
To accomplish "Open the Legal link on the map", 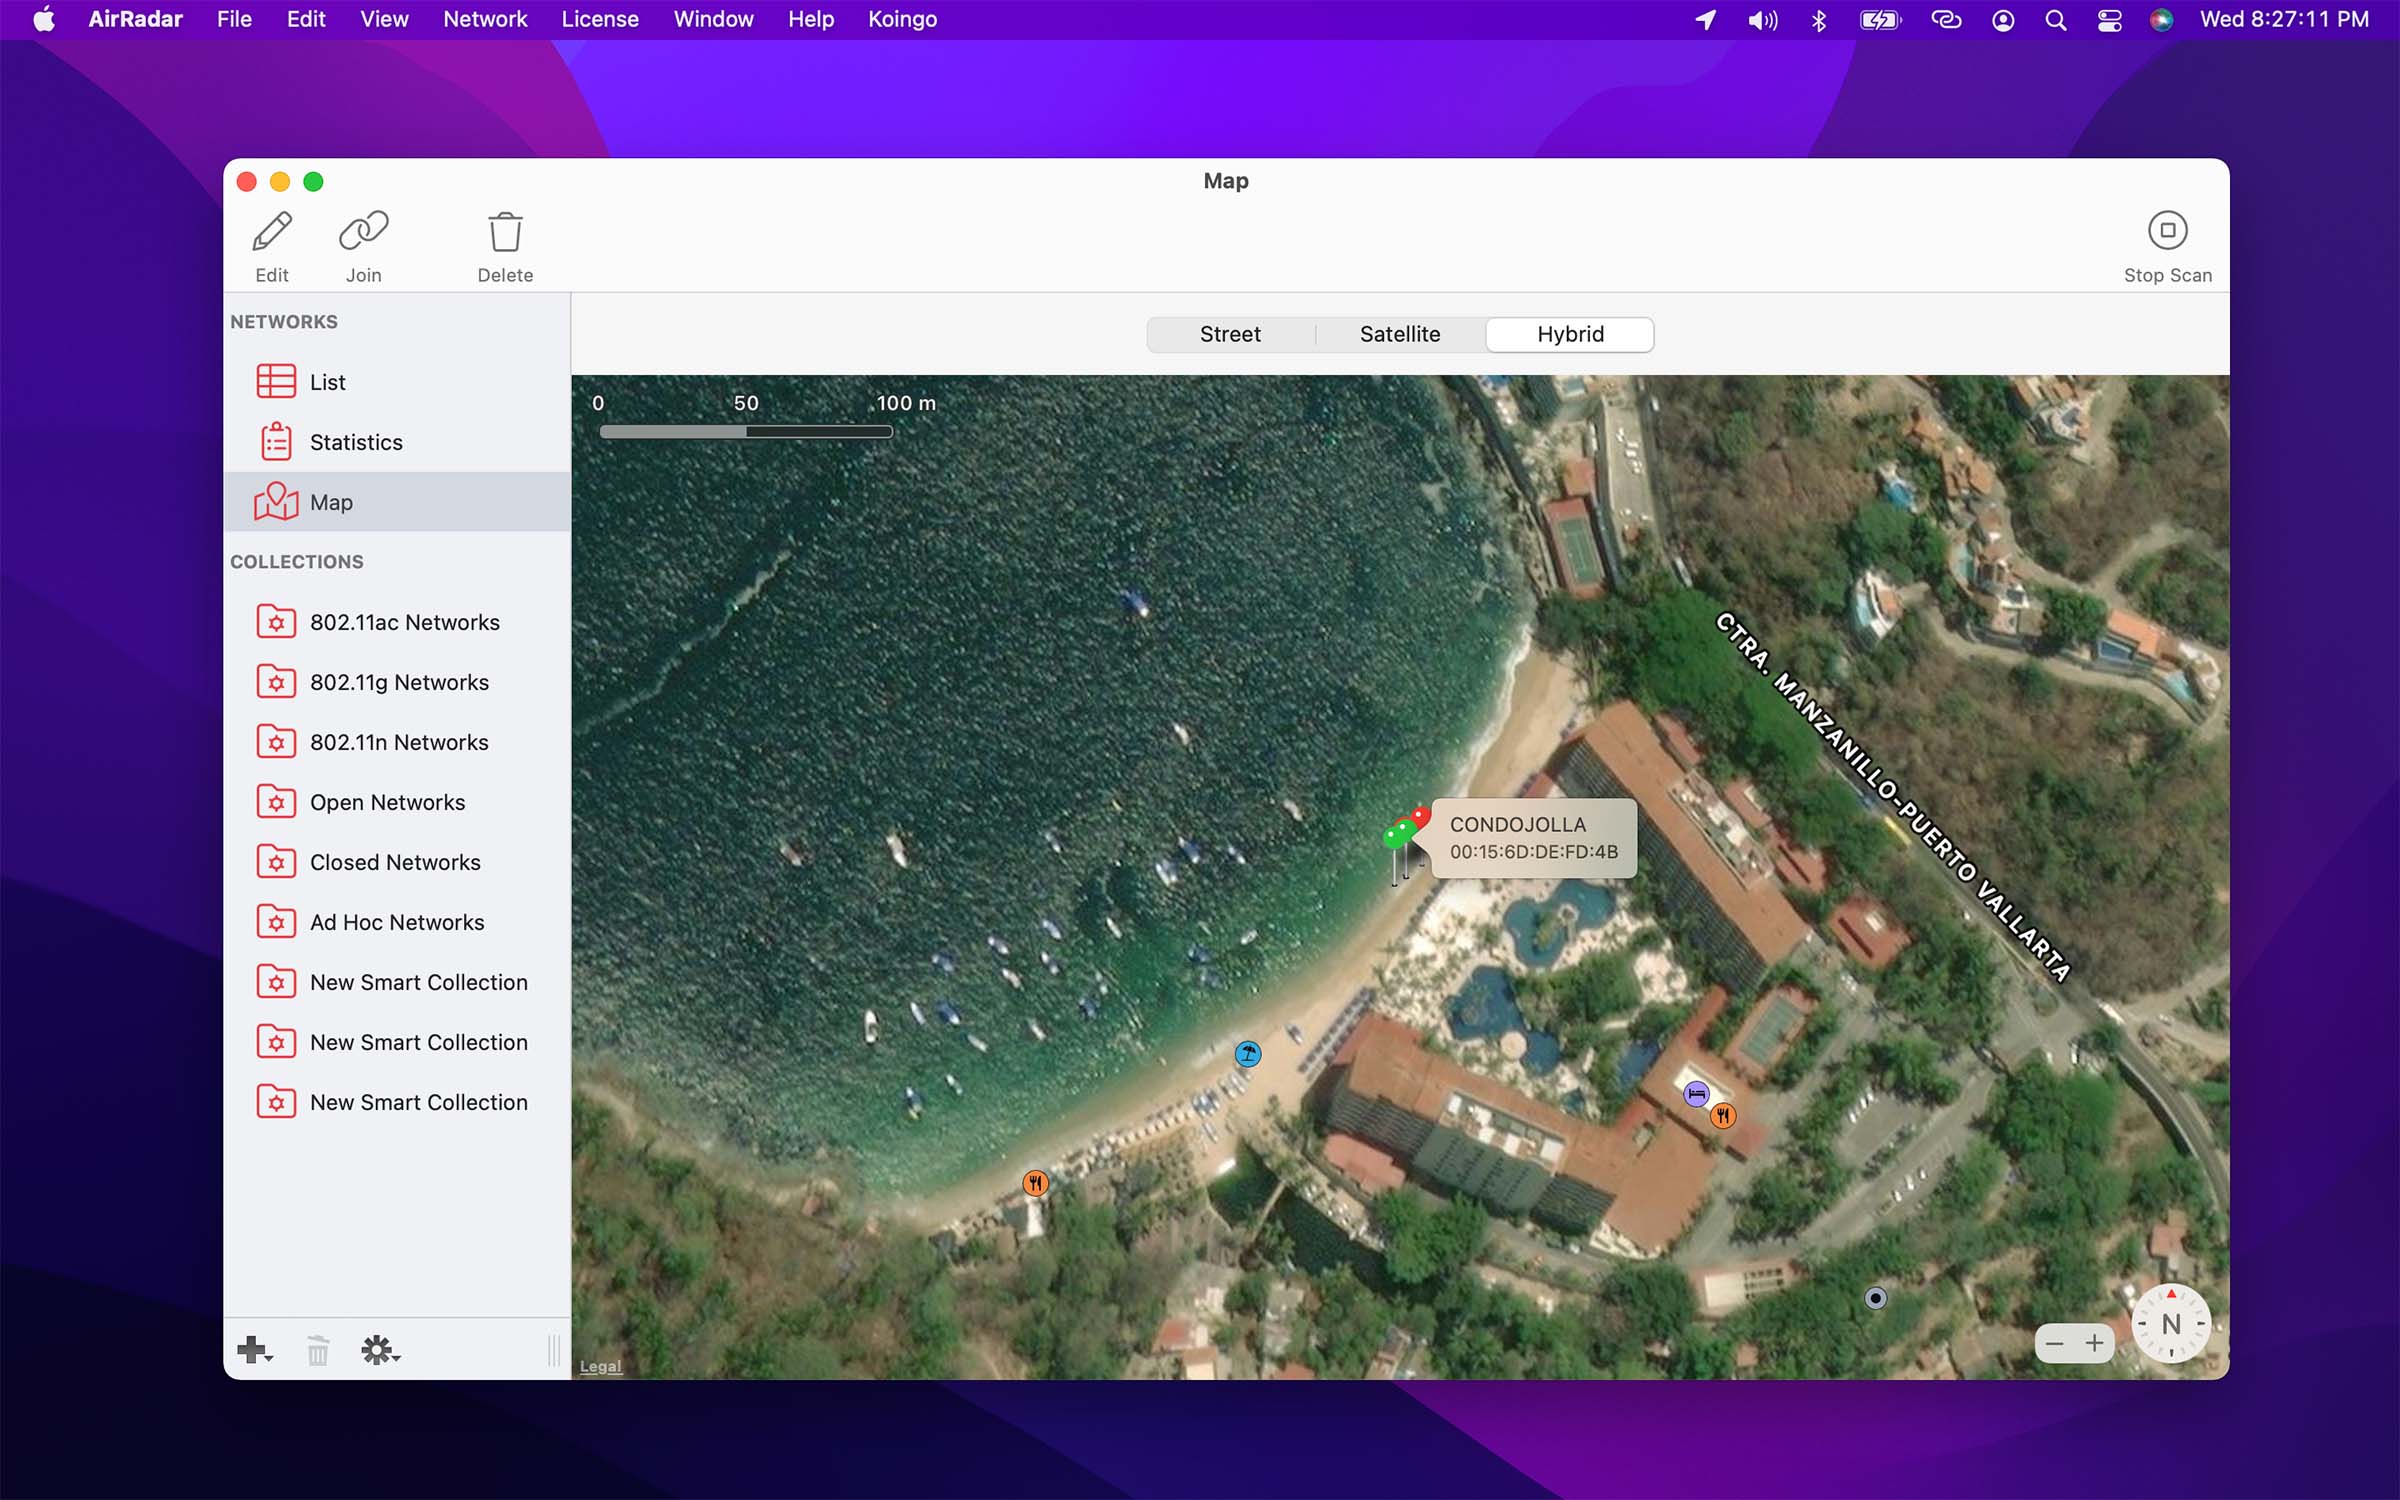I will tap(600, 1365).
